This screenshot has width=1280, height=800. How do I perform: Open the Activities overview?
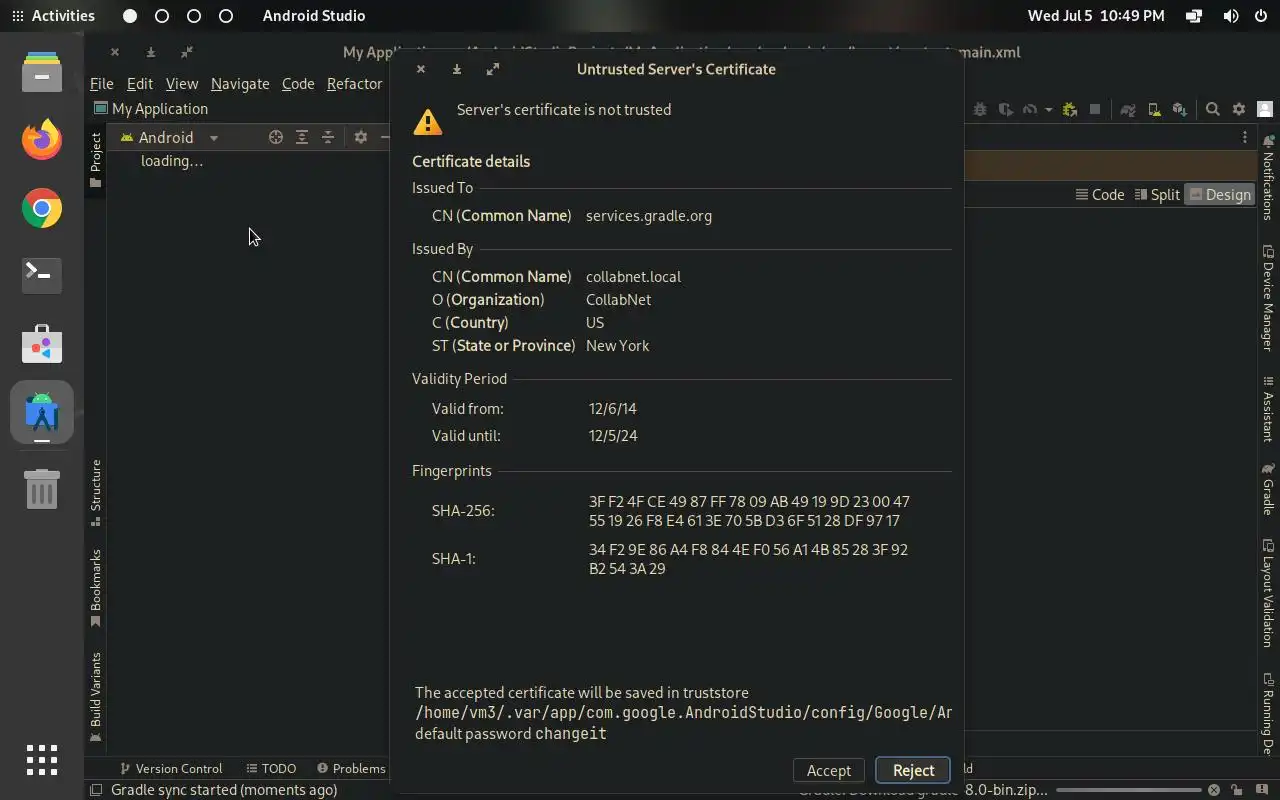click(x=52, y=16)
